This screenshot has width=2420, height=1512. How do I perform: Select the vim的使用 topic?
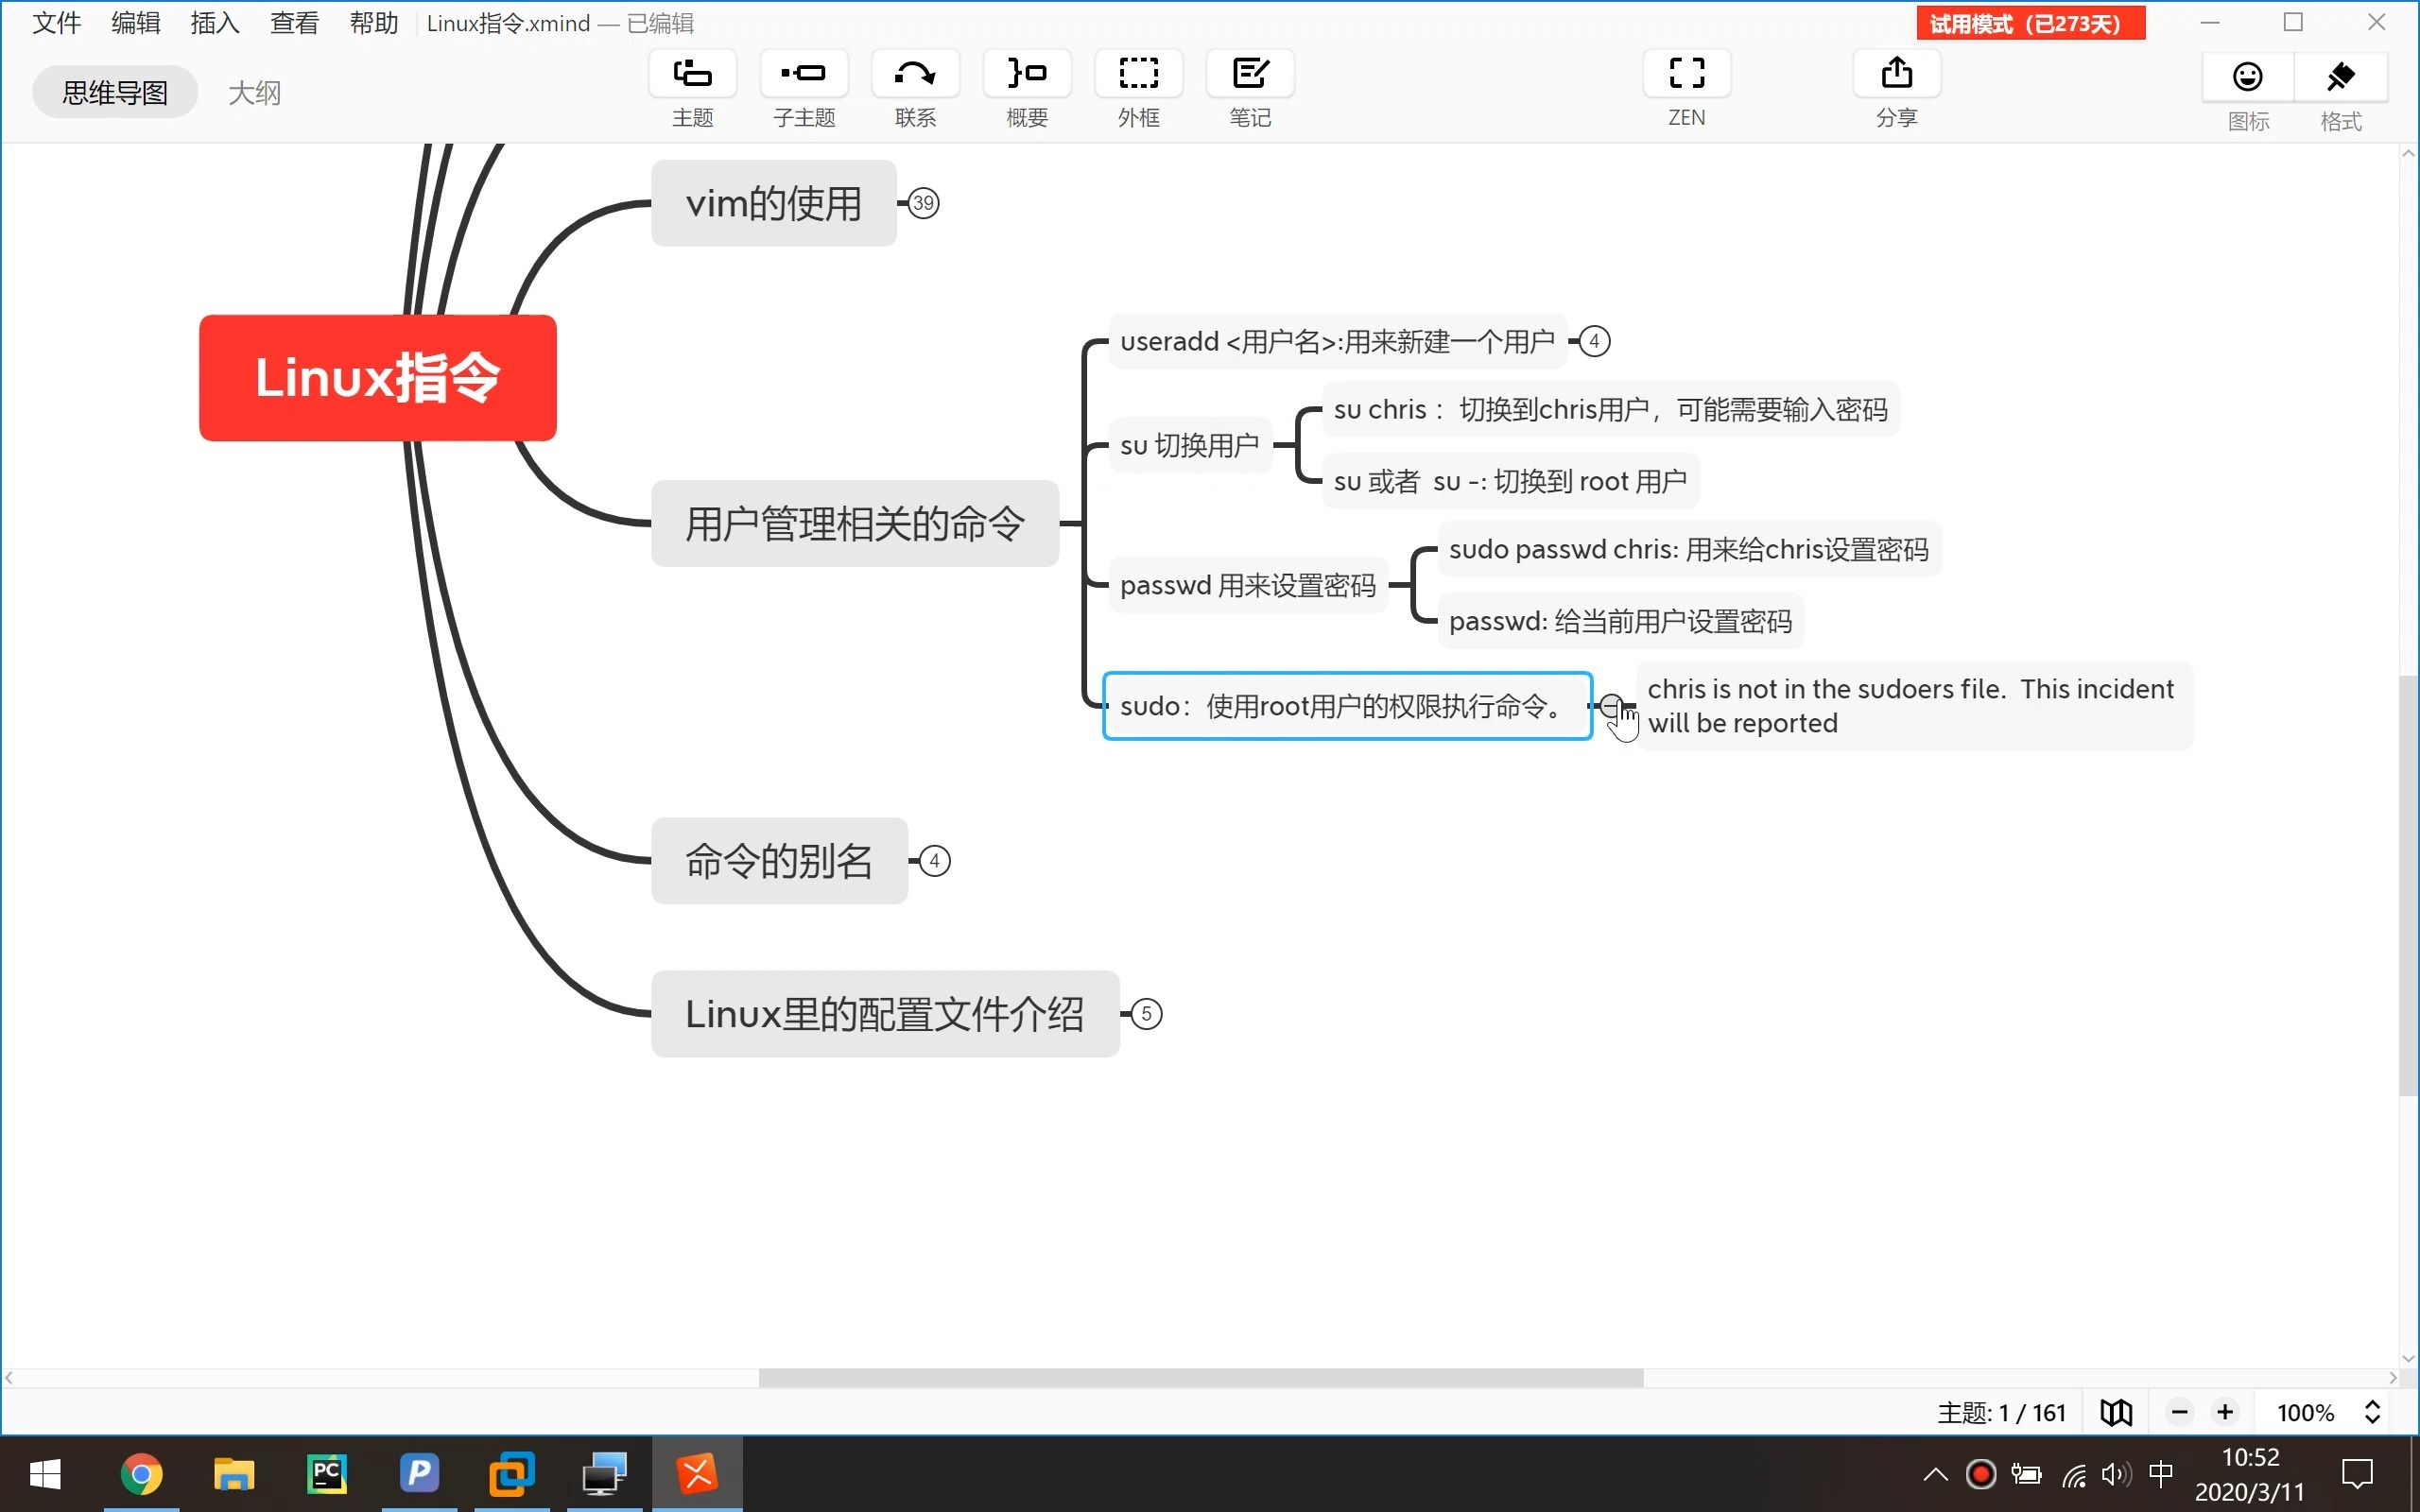[x=773, y=203]
